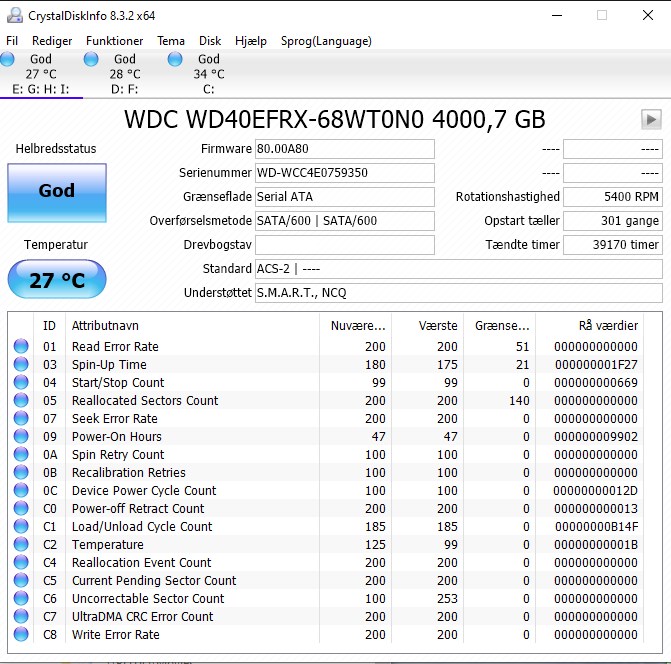Click the status orb of Seek Error Rate
This screenshot has width=671, height=664.
[21, 418]
